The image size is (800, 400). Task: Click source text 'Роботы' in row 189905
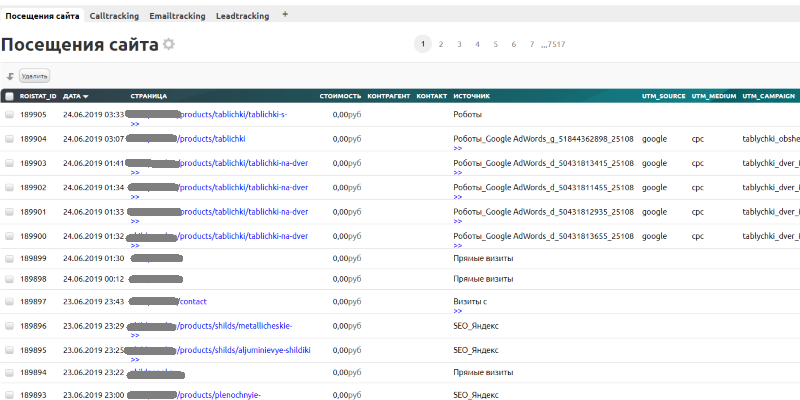(x=468, y=115)
